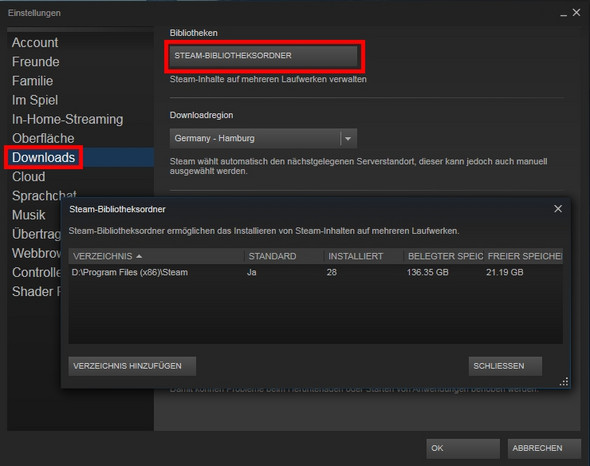
Task: Click the Schliessen button
Action: click(505, 366)
